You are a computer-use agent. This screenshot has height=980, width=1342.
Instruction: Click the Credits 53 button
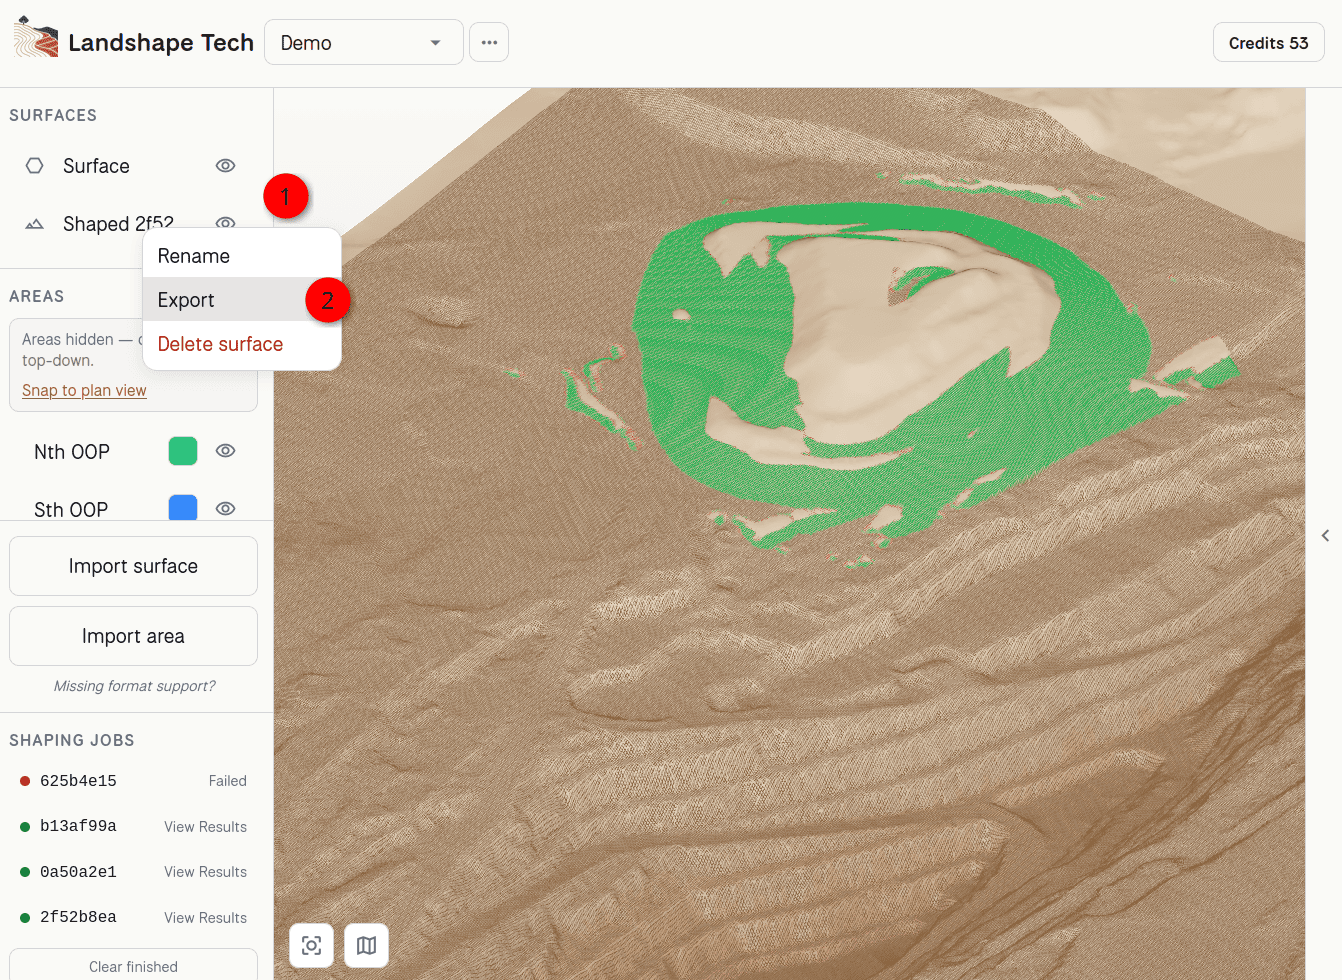point(1268,43)
